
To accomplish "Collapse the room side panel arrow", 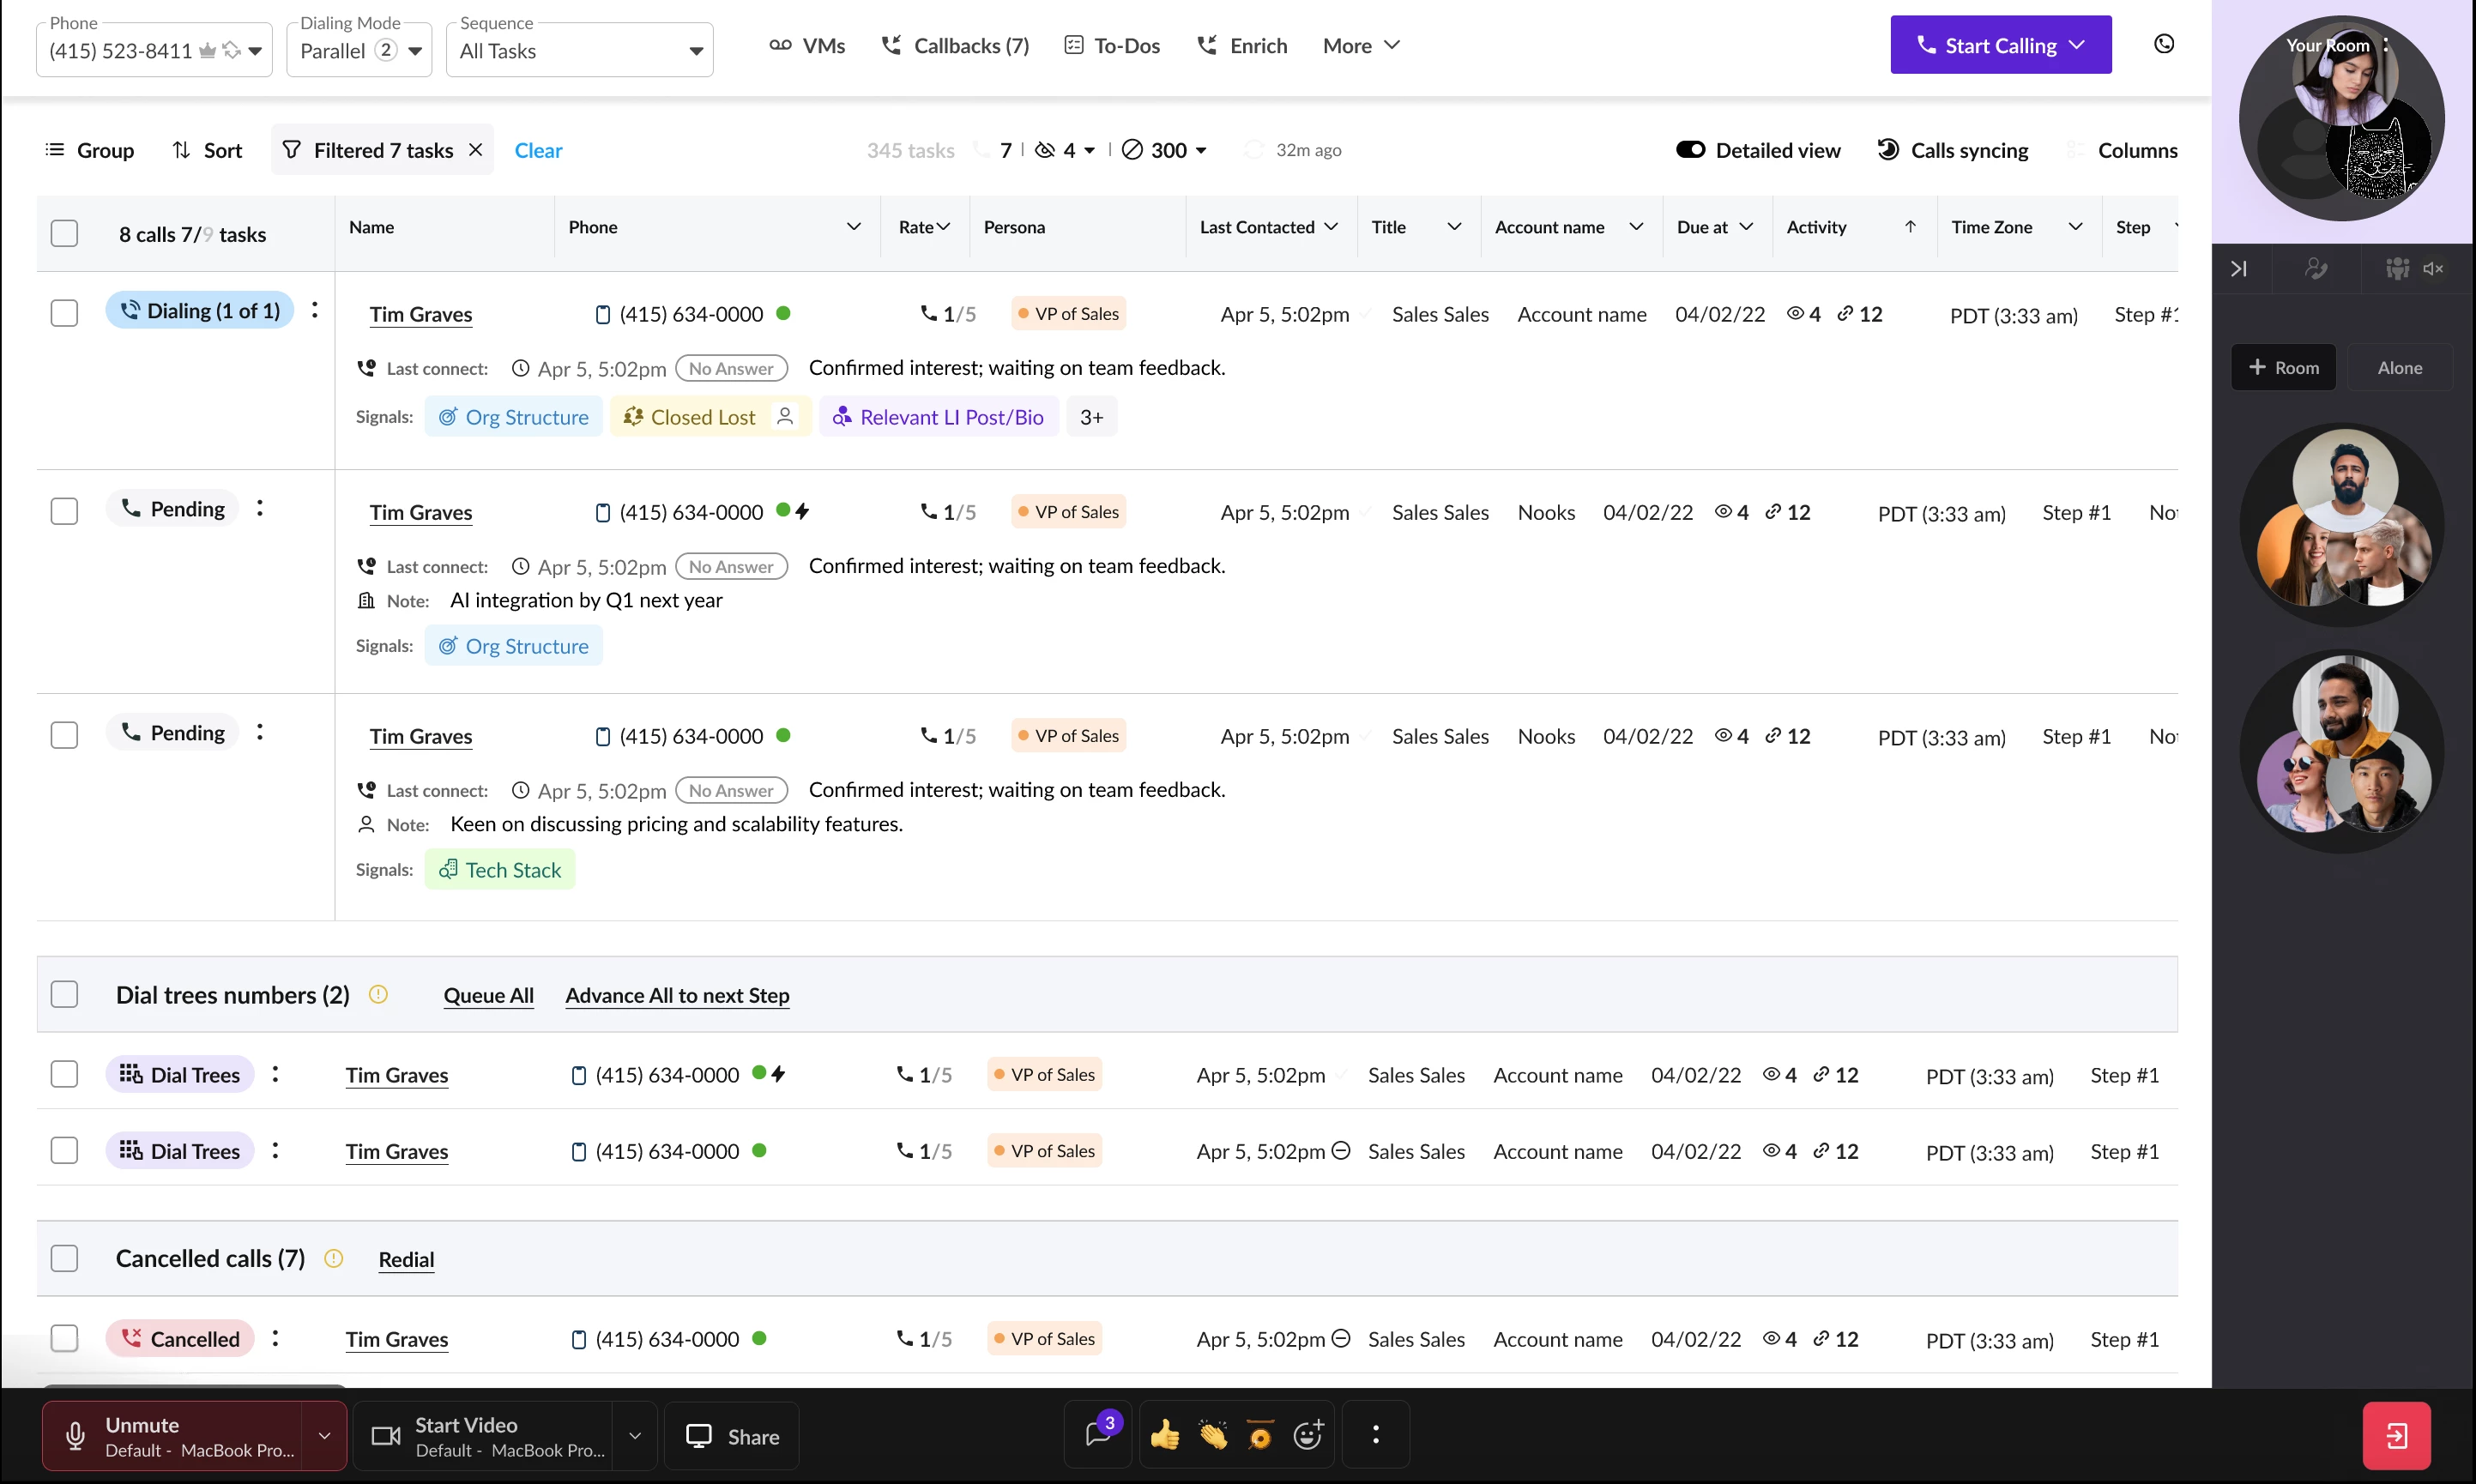I will (x=2239, y=268).
